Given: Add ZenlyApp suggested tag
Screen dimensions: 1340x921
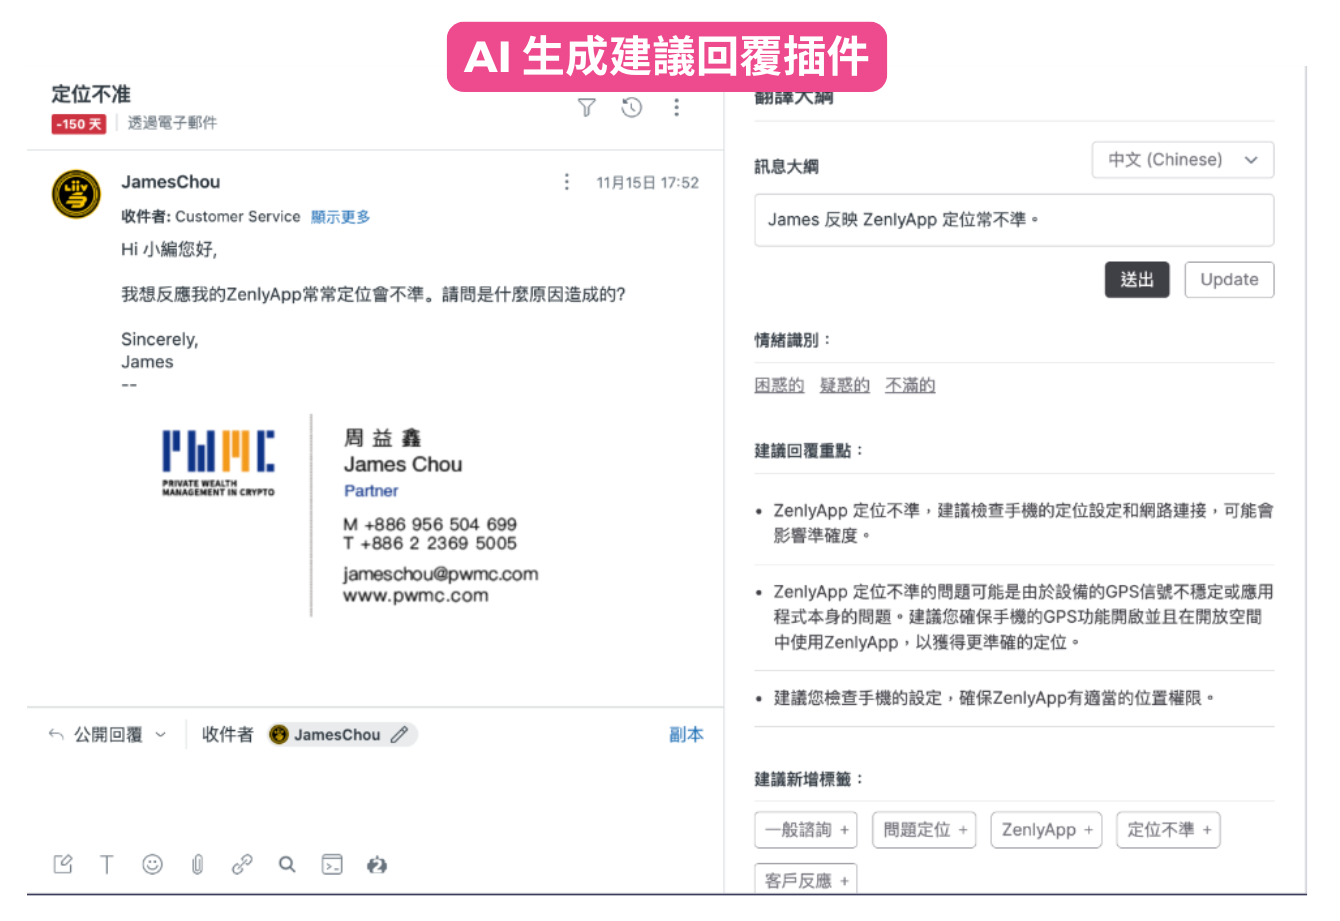Looking at the screenshot, I should pos(1046,829).
